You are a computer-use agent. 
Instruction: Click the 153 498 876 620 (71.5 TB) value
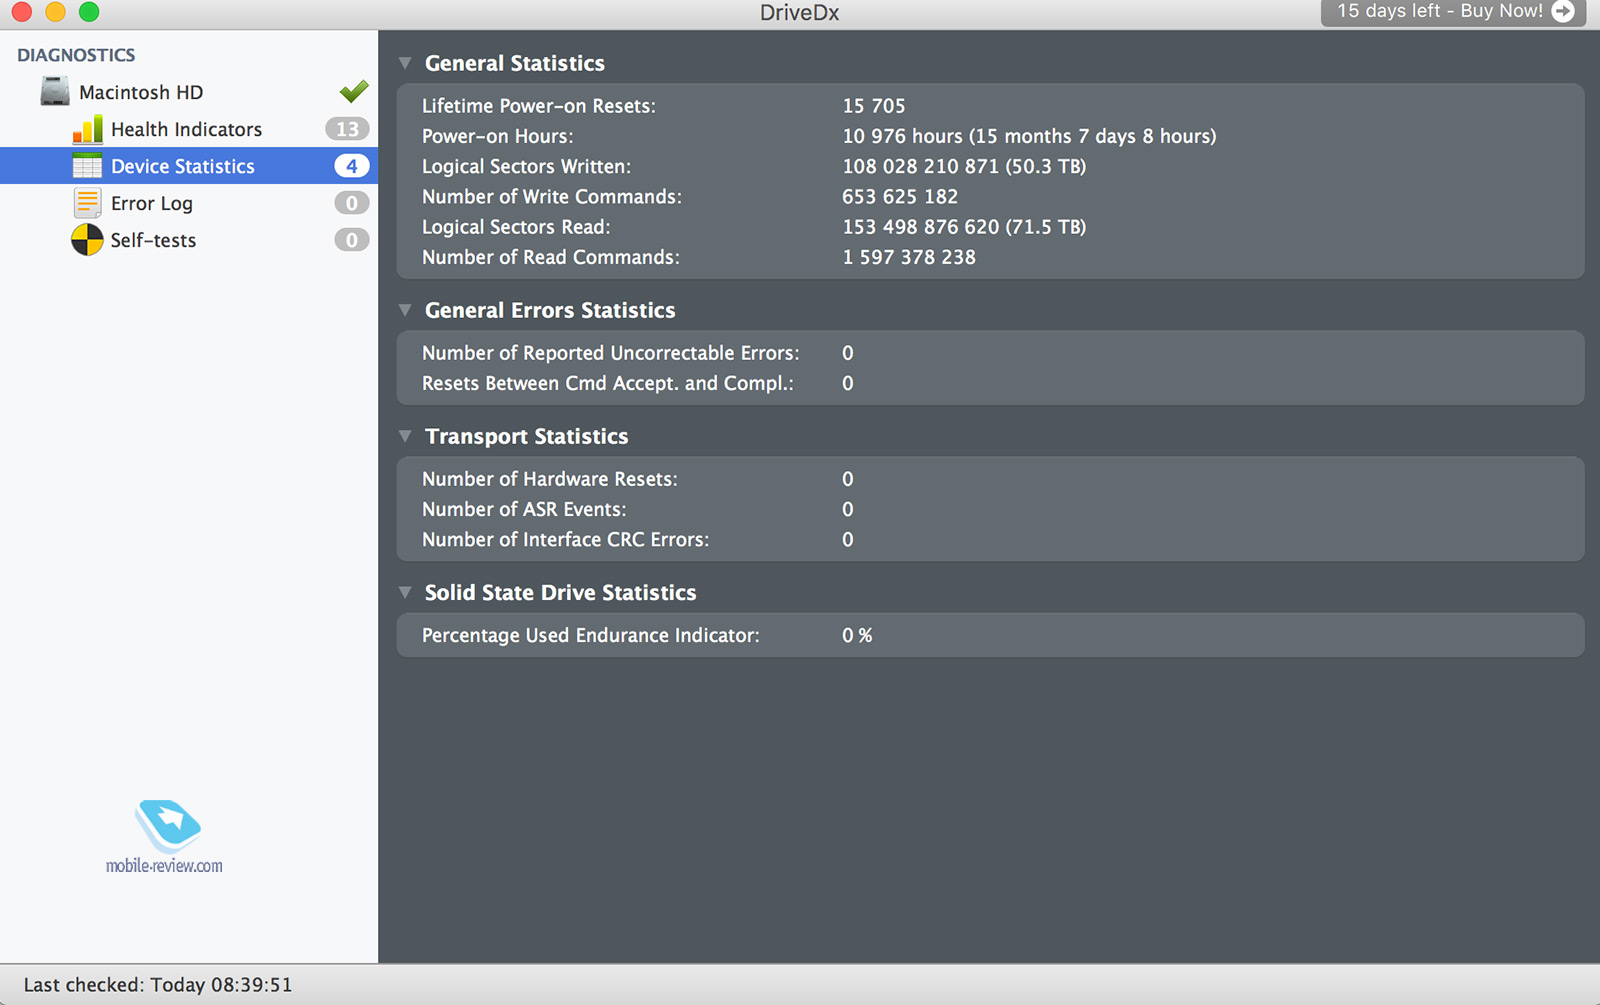(964, 226)
